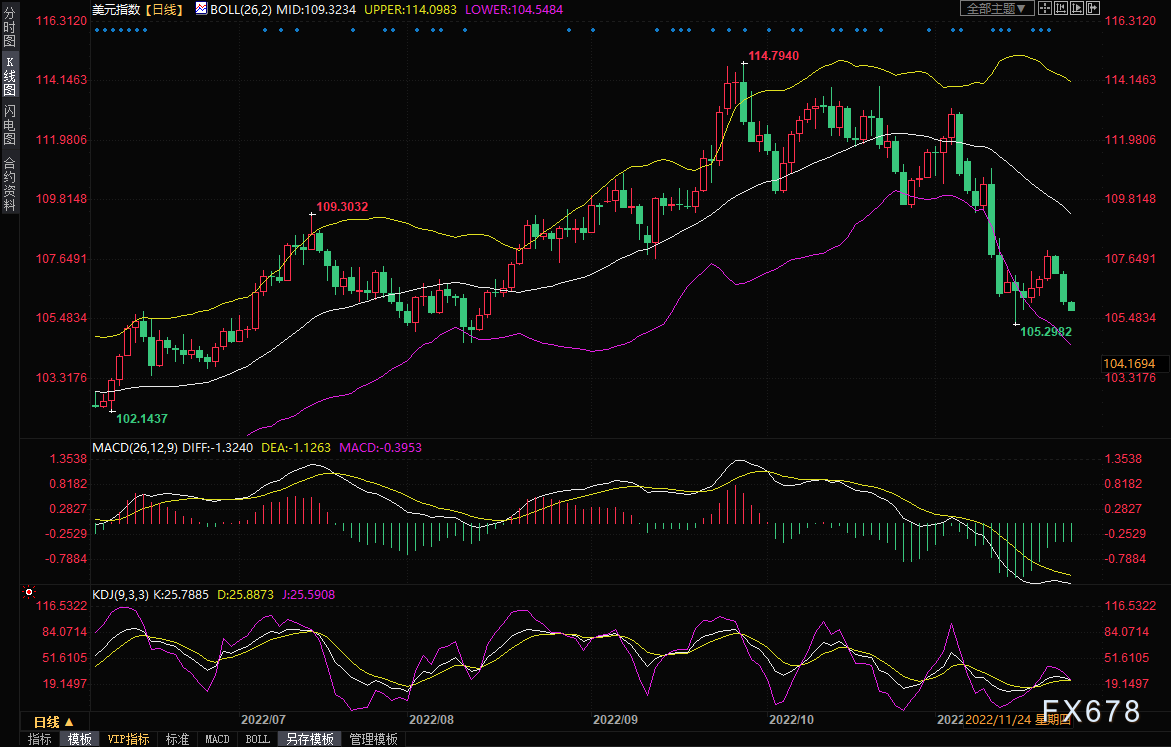Click the 管理模板 button
Viewport: 1171px width, 747px height.
click(373, 740)
